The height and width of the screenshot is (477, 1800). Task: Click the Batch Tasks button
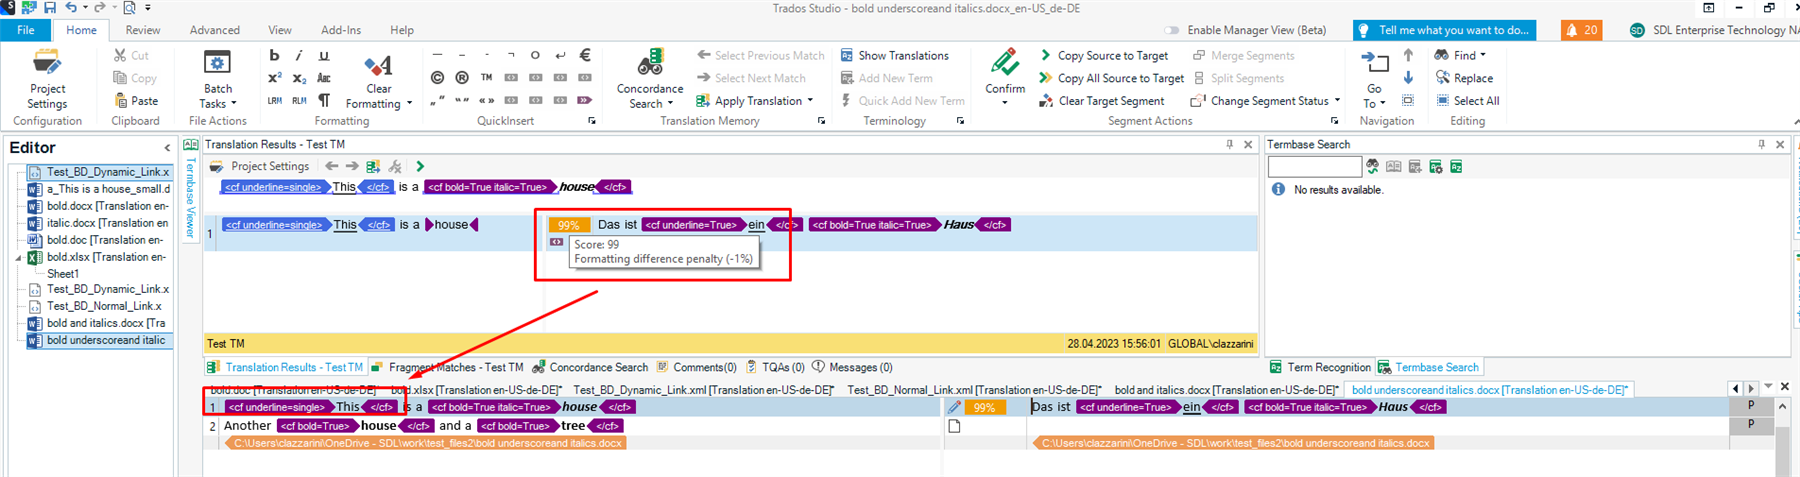[218, 79]
